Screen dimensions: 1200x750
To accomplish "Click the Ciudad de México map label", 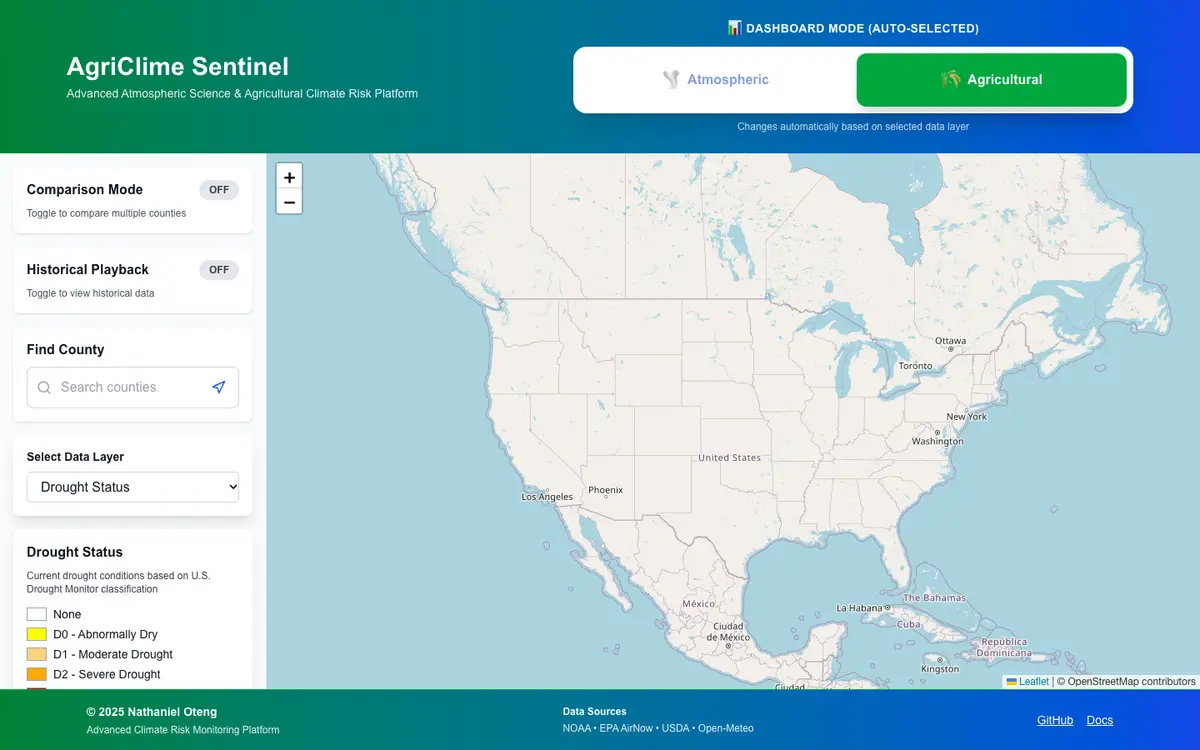I will 729,632.
